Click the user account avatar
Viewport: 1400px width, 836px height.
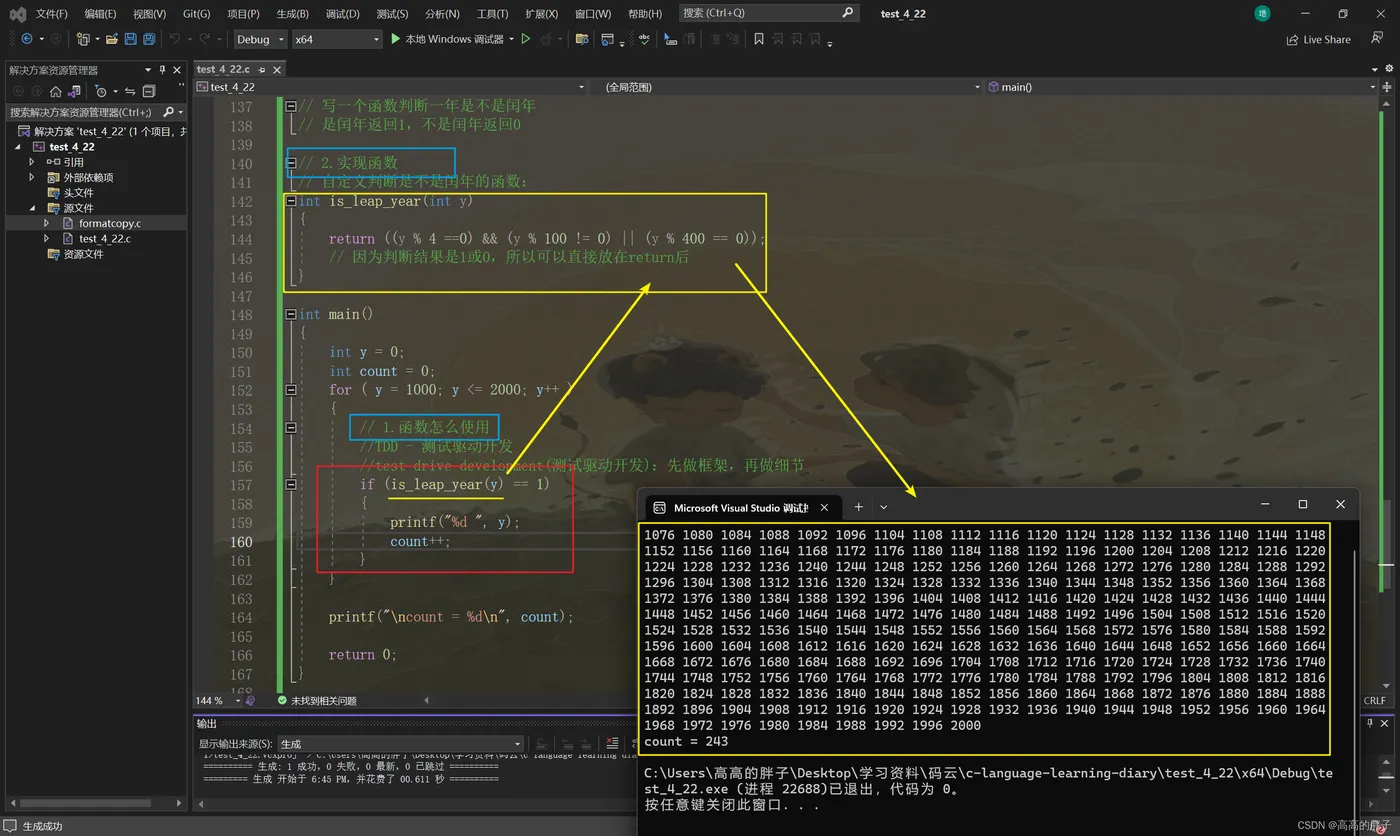click(x=1262, y=13)
